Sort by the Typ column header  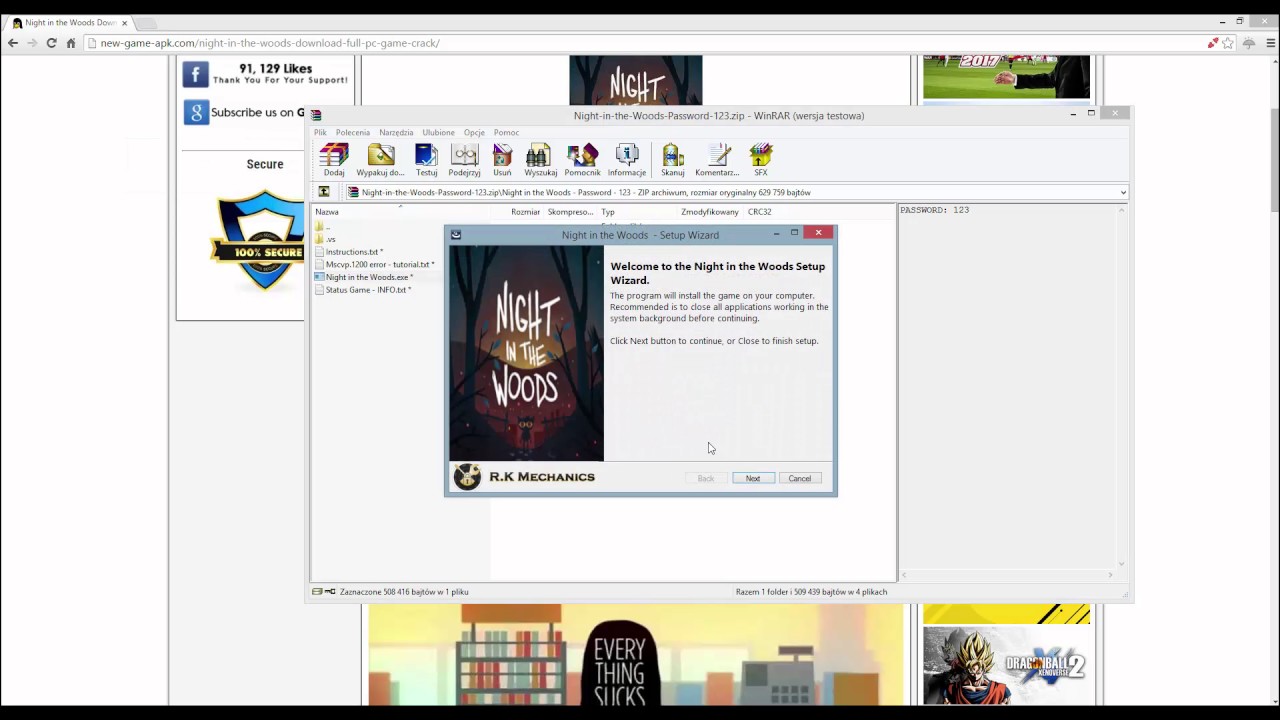(608, 212)
